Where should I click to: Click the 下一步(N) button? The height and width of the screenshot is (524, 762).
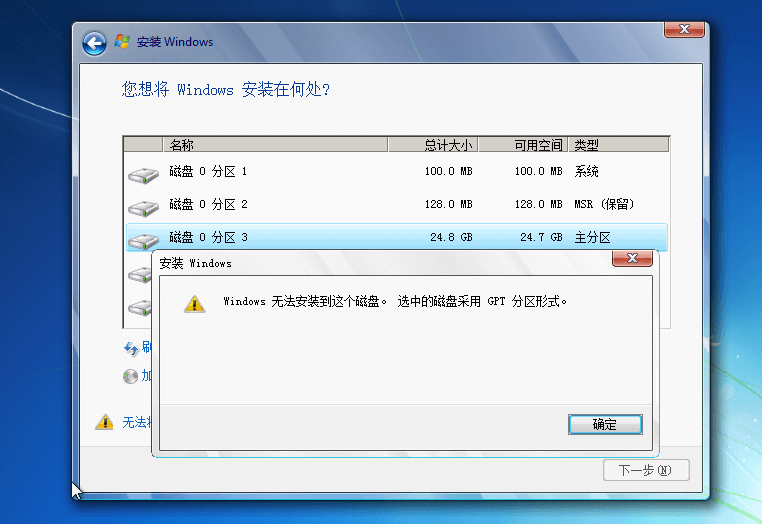click(646, 470)
